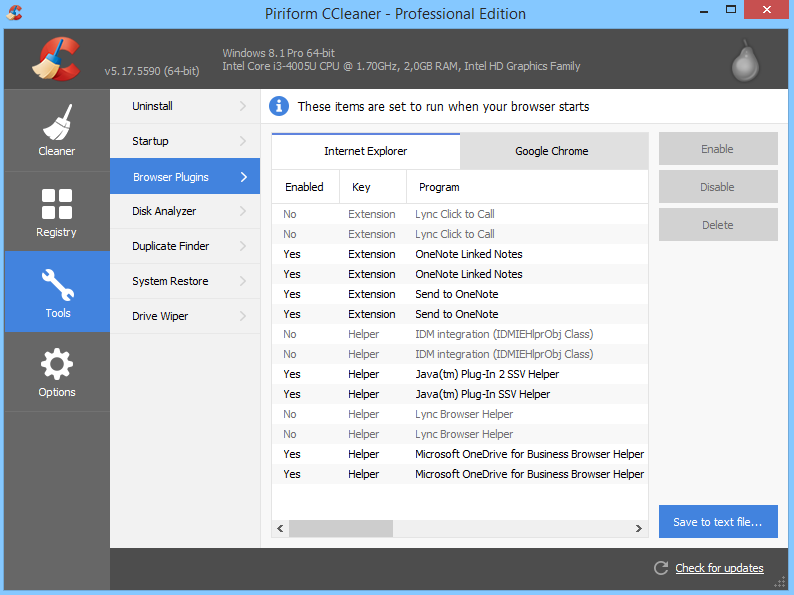Viewport: 794px width, 595px height.
Task: Open the Registry section grid icon
Action: 56,203
